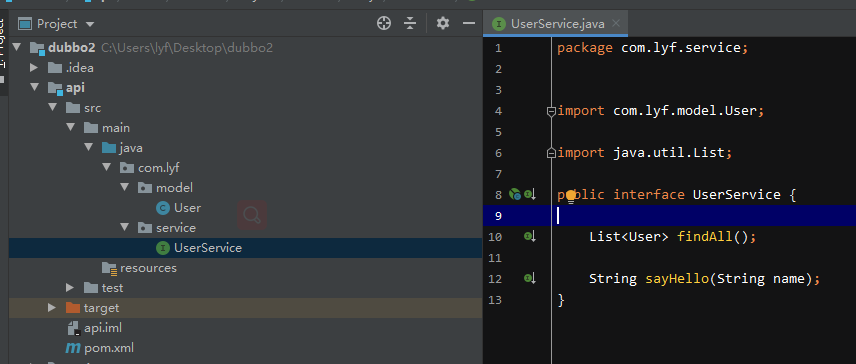
Task: Click the Project tool window icon
Action: 25,23
